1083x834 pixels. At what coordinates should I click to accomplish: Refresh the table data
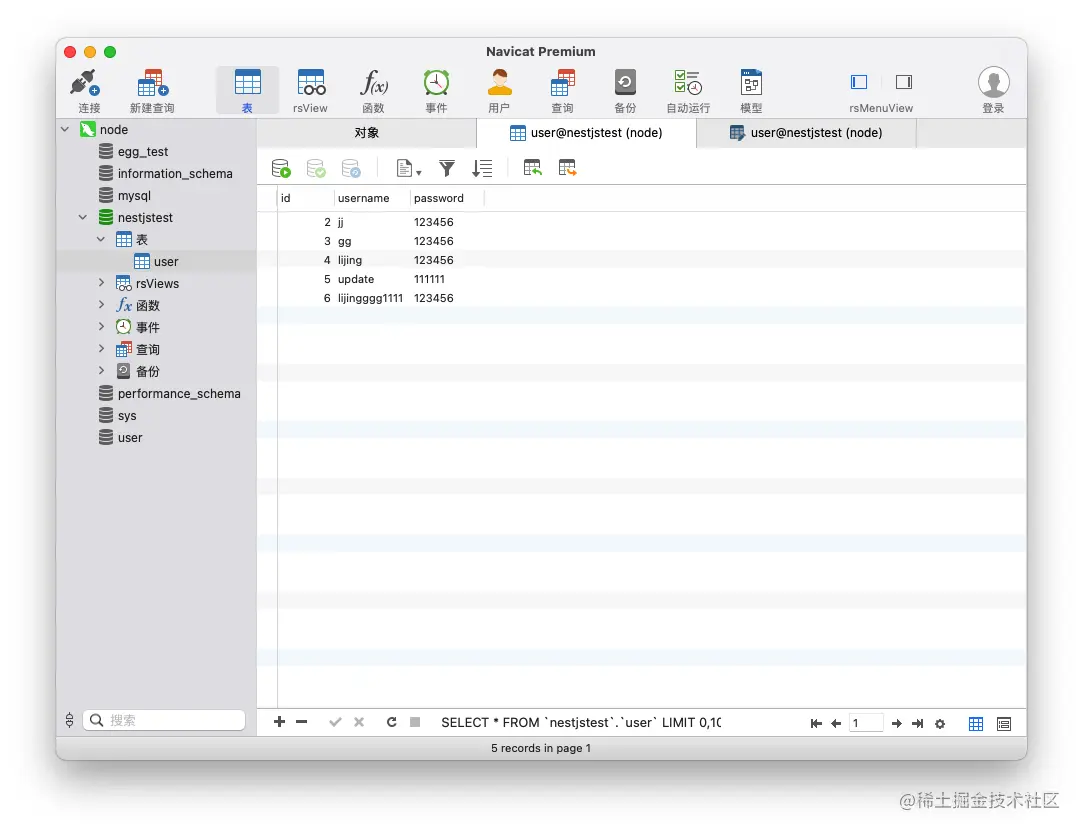pyautogui.click(x=392, y=722)
